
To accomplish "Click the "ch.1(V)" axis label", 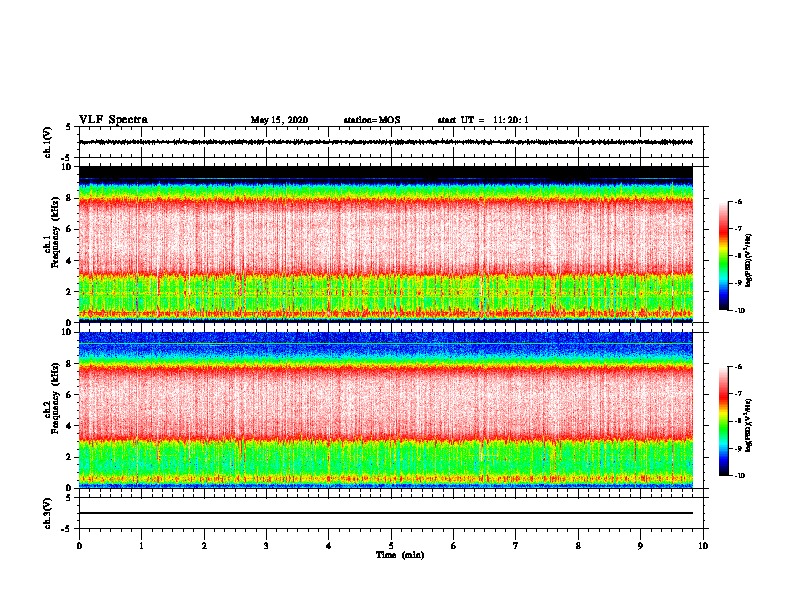I will pos(47,142).
